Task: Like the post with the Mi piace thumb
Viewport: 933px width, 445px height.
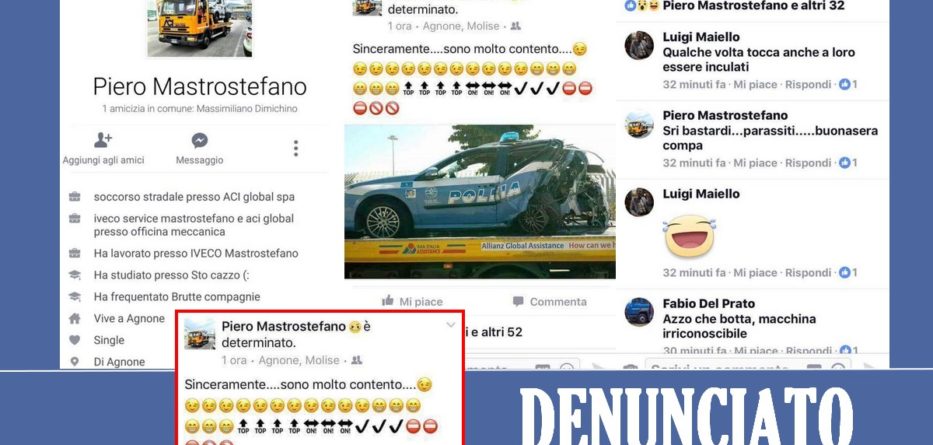Action: click(389, 301)
